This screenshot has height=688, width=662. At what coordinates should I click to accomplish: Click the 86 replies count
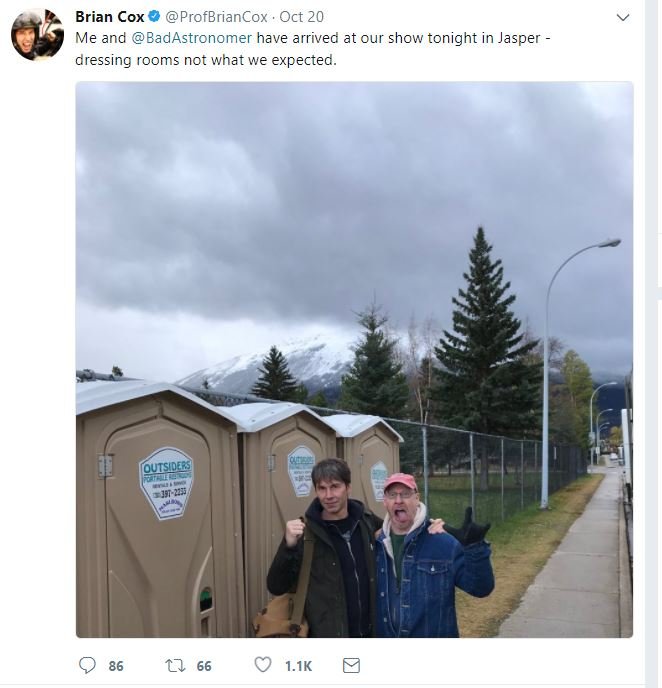[x=116, y=666]
